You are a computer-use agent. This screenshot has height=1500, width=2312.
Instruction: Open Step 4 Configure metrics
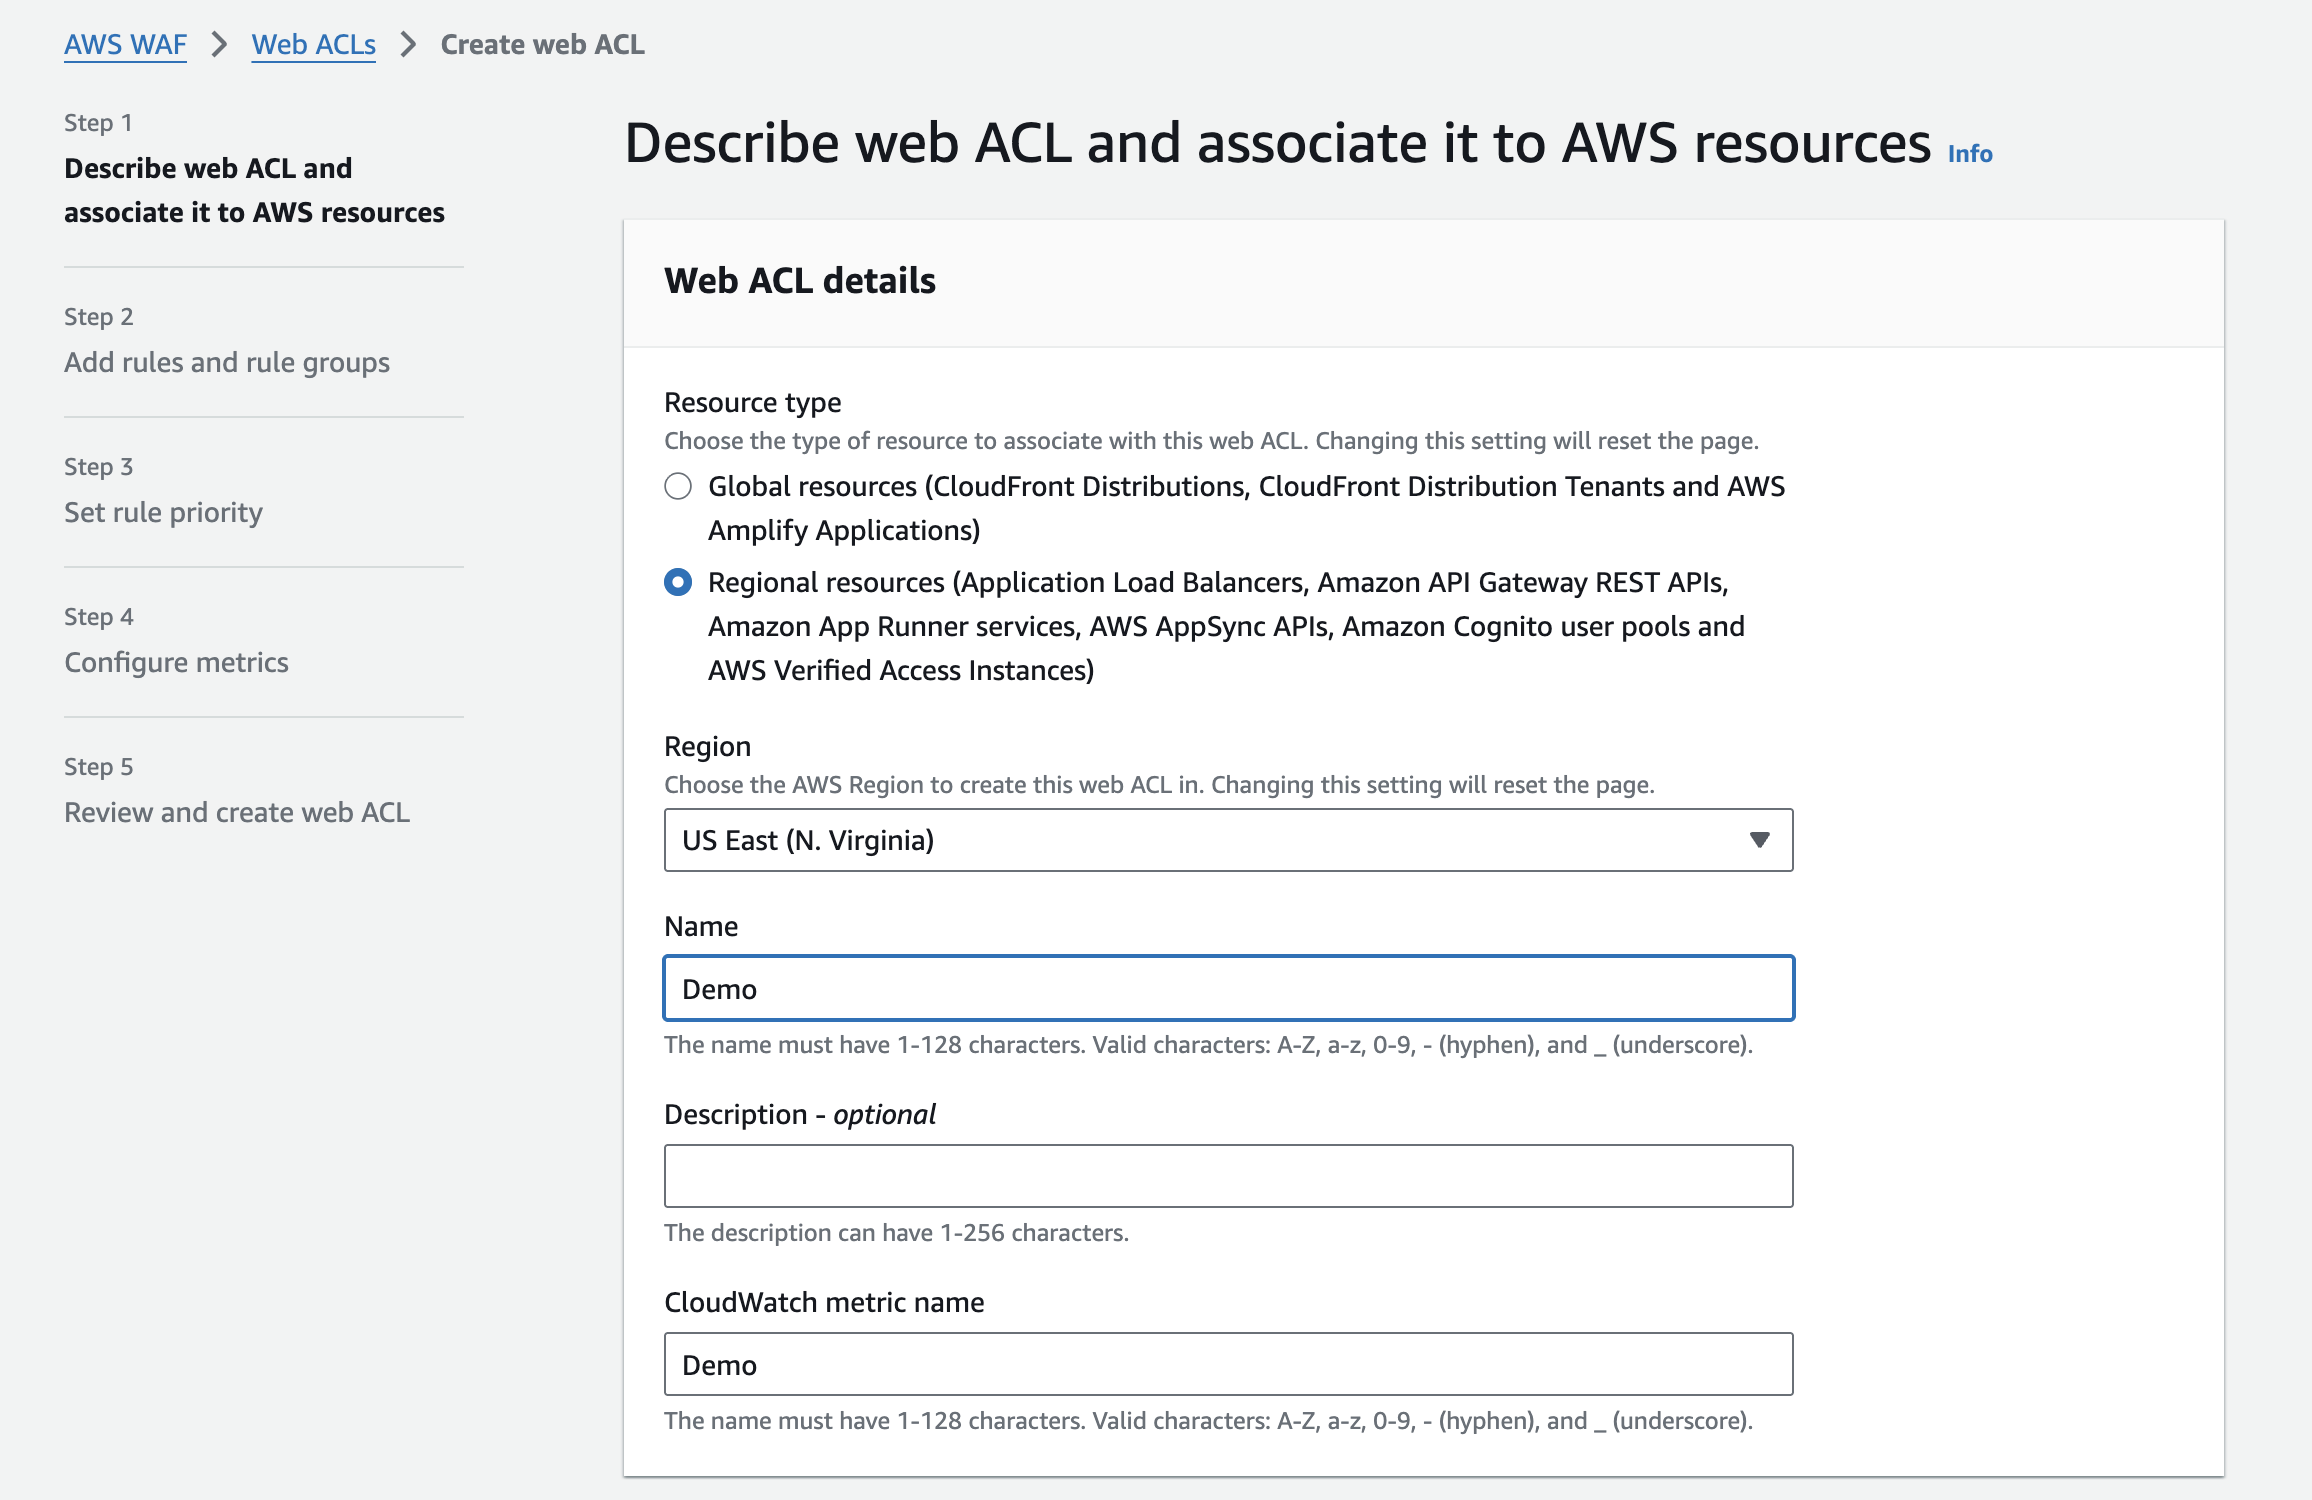176,662
